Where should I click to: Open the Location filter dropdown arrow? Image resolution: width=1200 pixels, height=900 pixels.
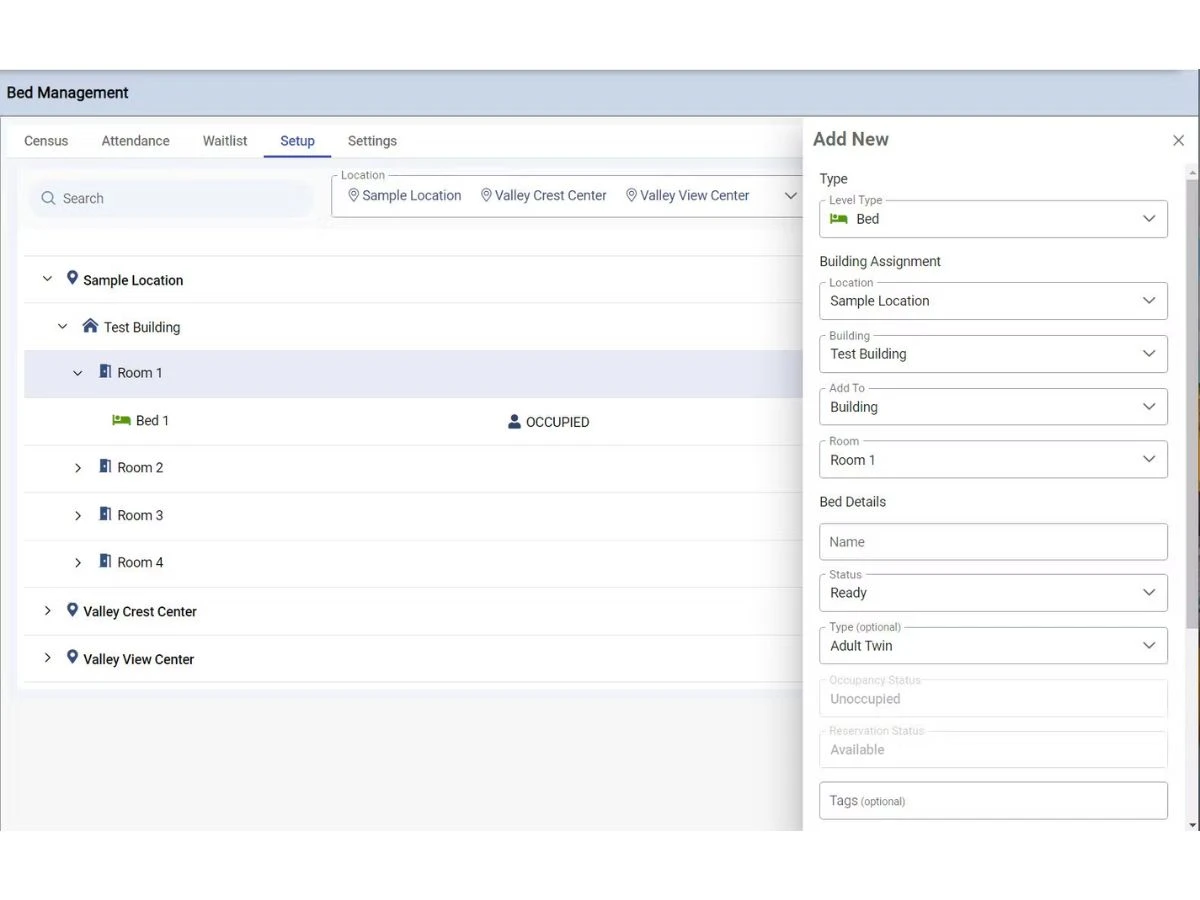click(x=790, y=196)
